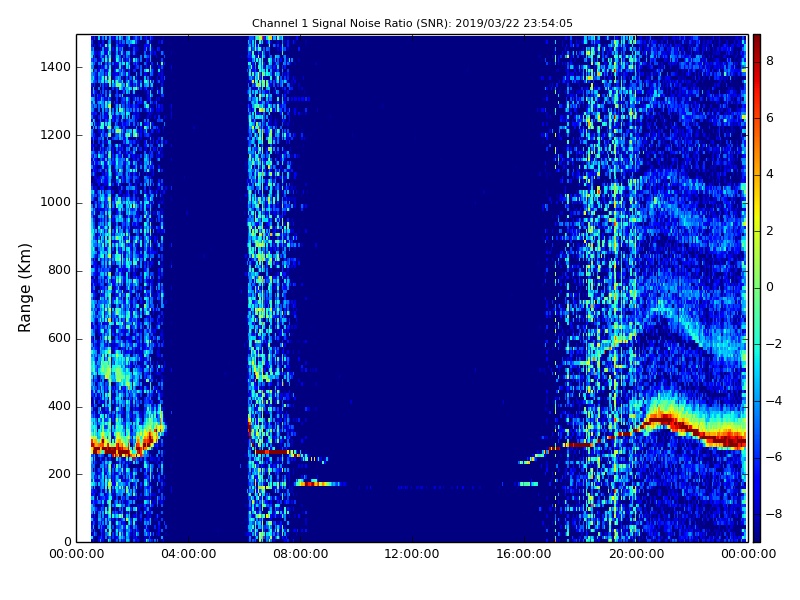Click the colorbar label 6
800x600 pixels.
click(770, 118)
